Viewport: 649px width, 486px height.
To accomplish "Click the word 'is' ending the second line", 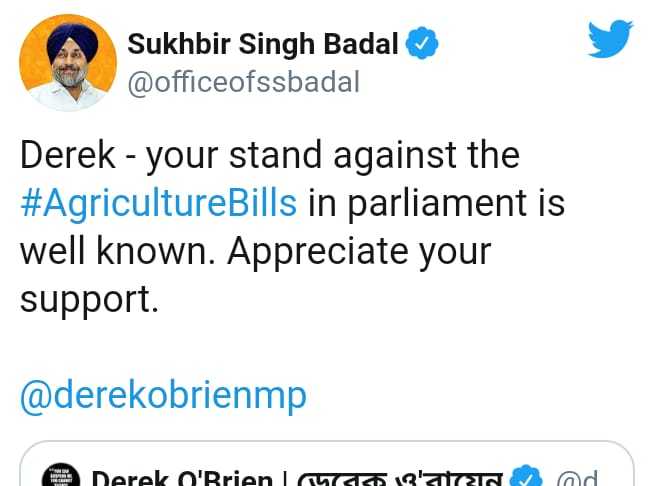I will (551, 203).
